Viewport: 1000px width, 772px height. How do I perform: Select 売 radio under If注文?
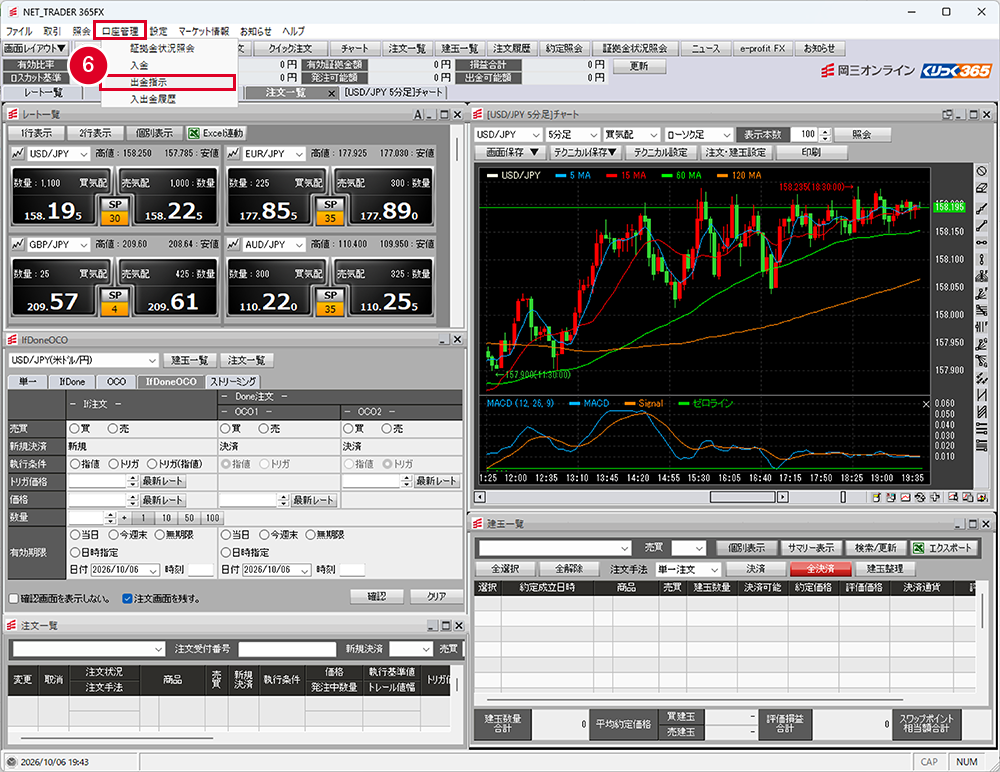point(114,429)
